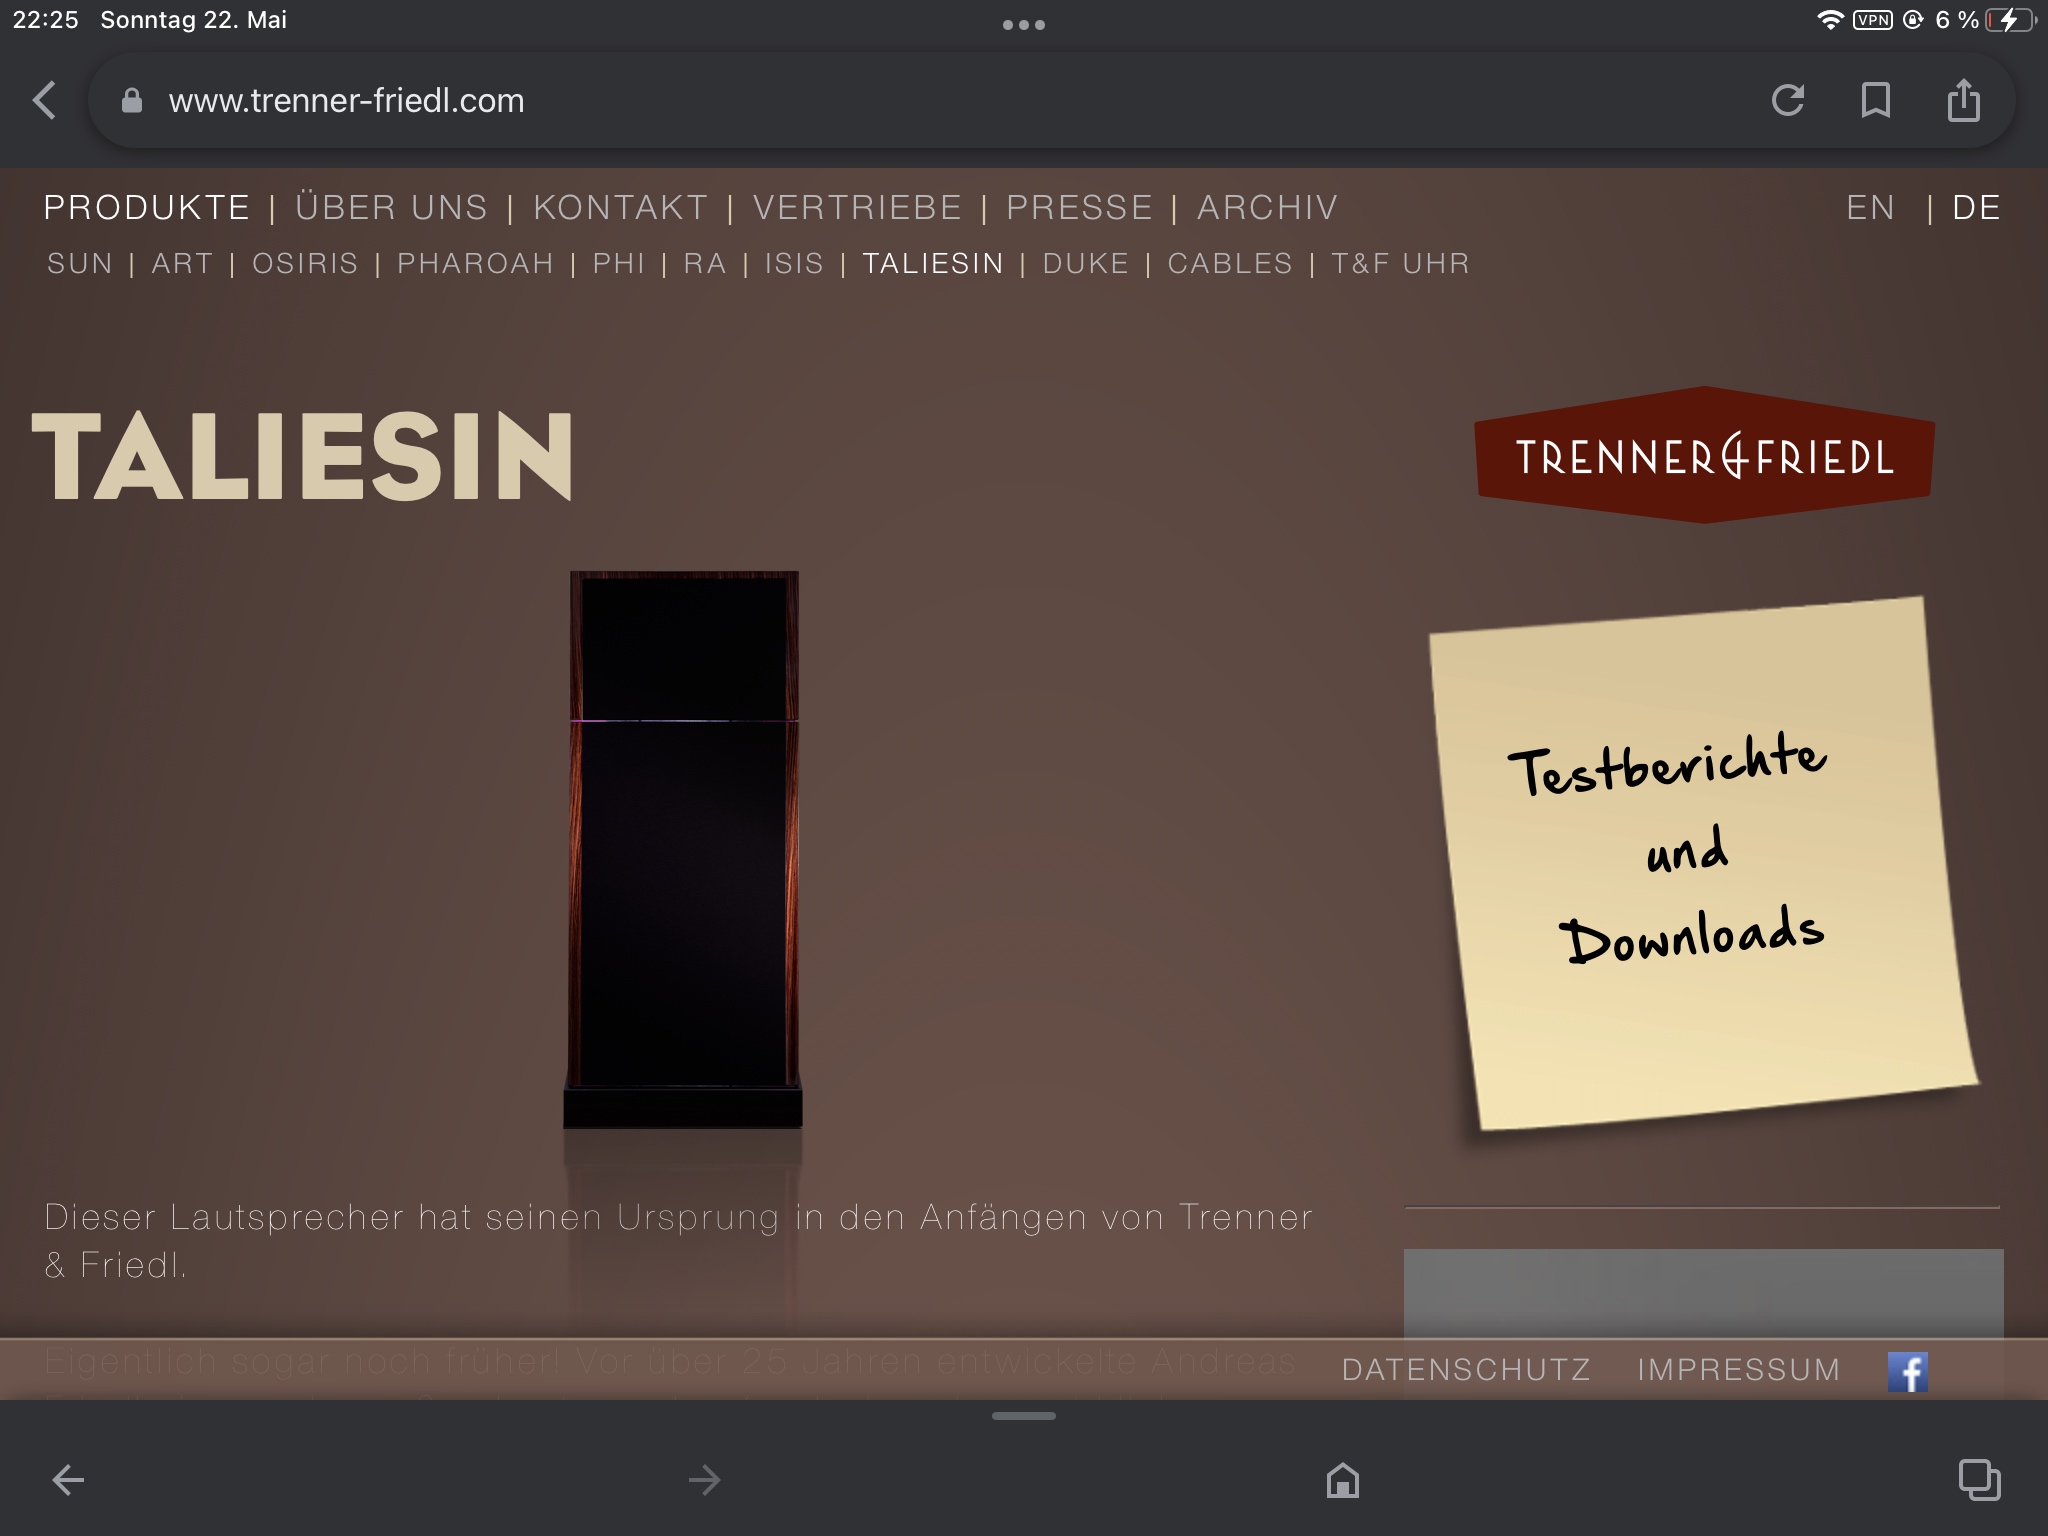Image resolution: width=2048 pixels, height=1536 pixels.
Task: Select the TALIESIN product
Action: pyautogui.click(x=933, y=263)
